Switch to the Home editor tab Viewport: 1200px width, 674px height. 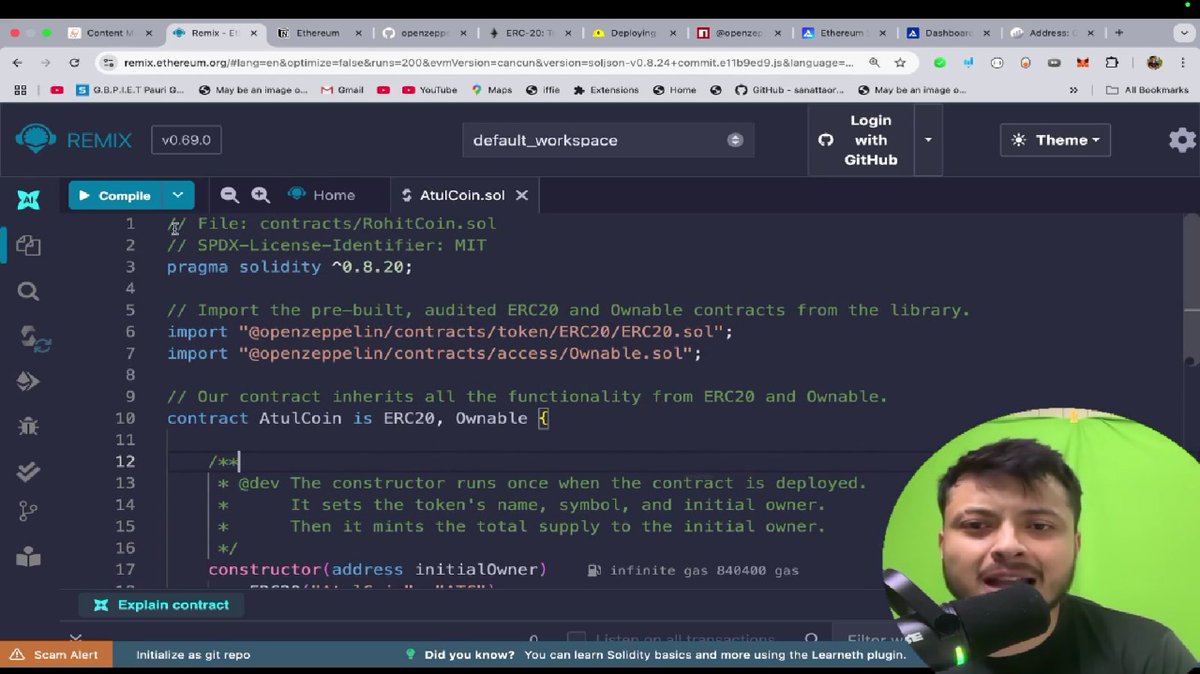(x=322, y=195)
